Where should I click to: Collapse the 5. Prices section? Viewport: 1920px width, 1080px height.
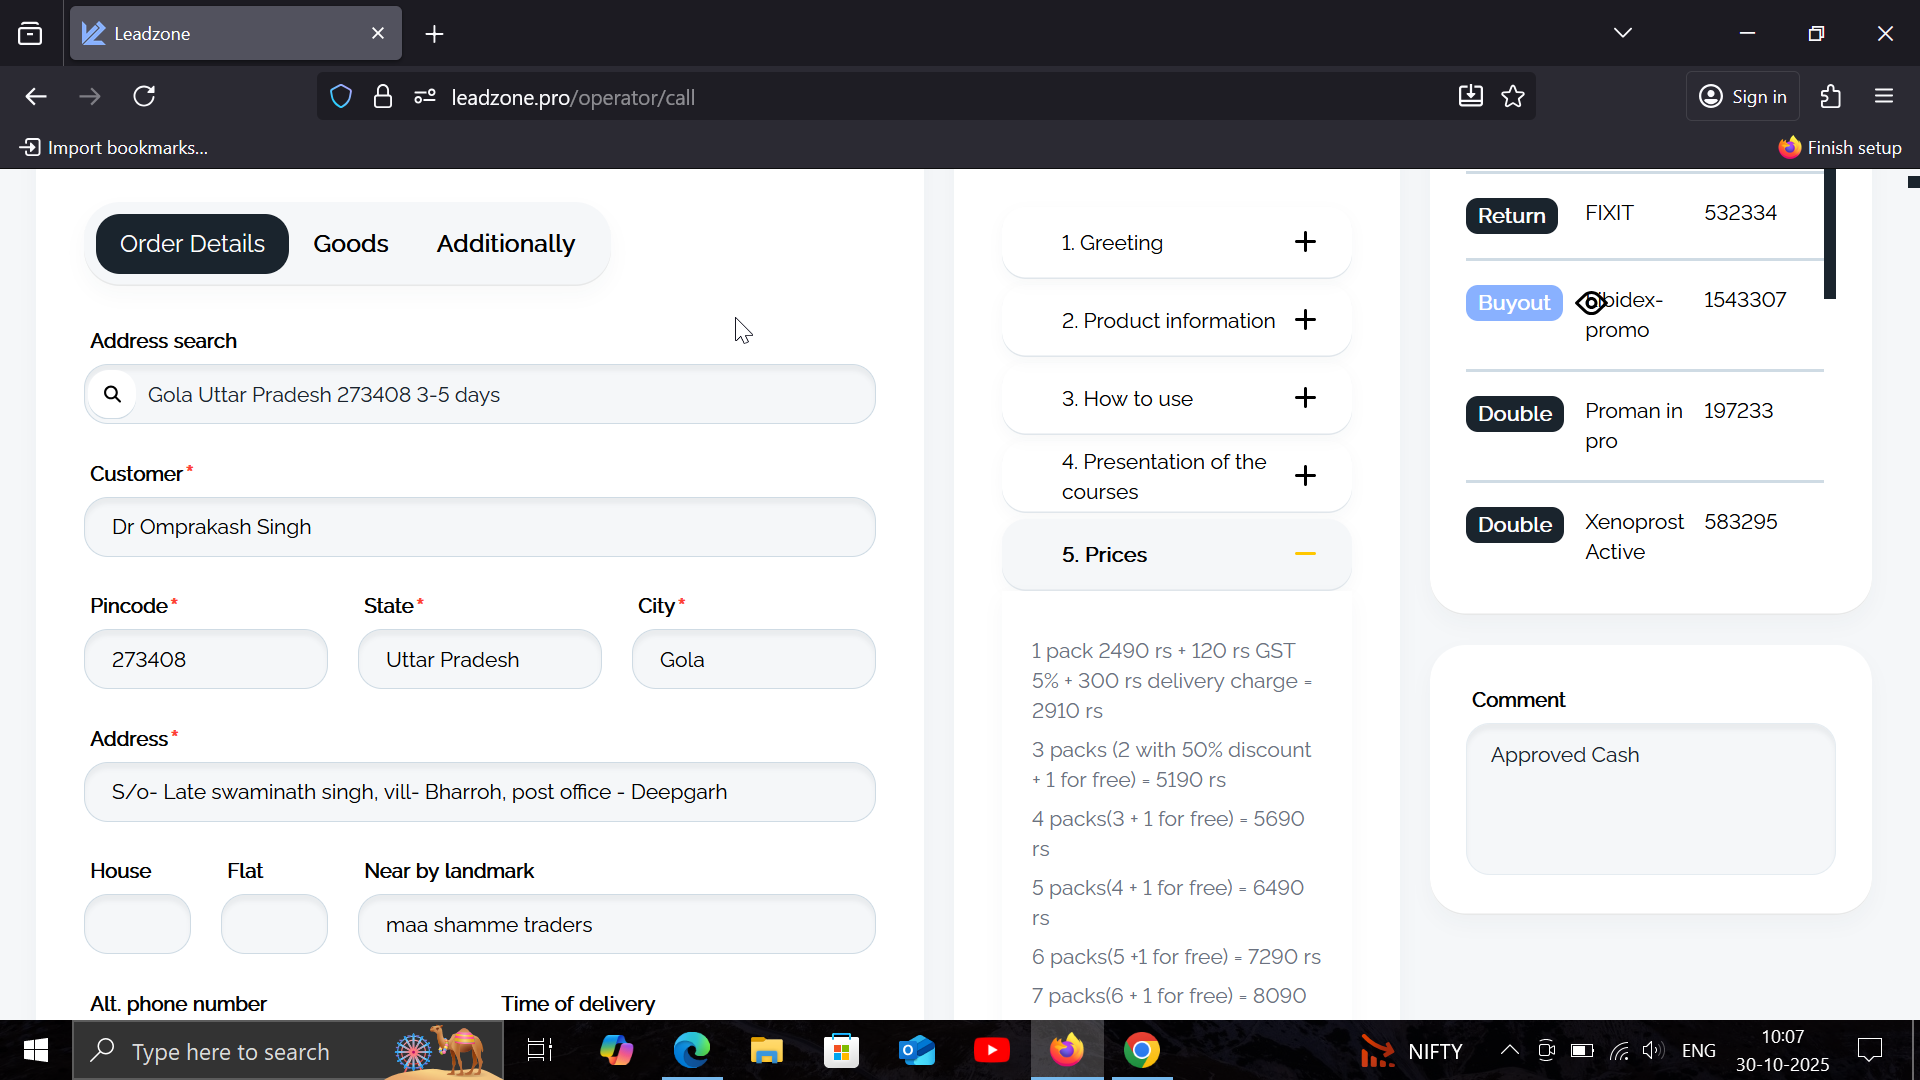coord(1304,554)
